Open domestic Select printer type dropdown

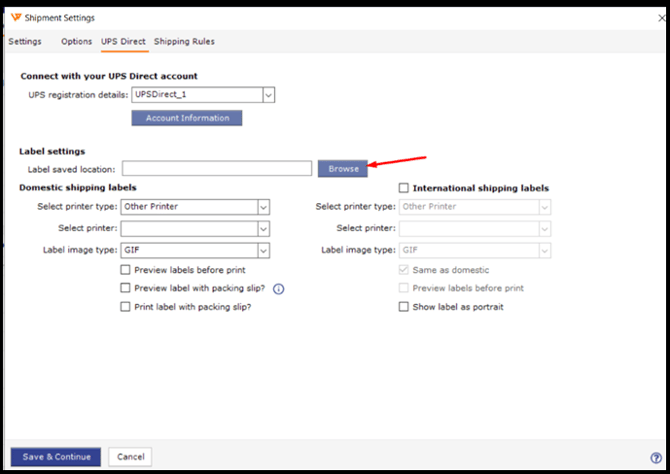click(x=264, y=207)
